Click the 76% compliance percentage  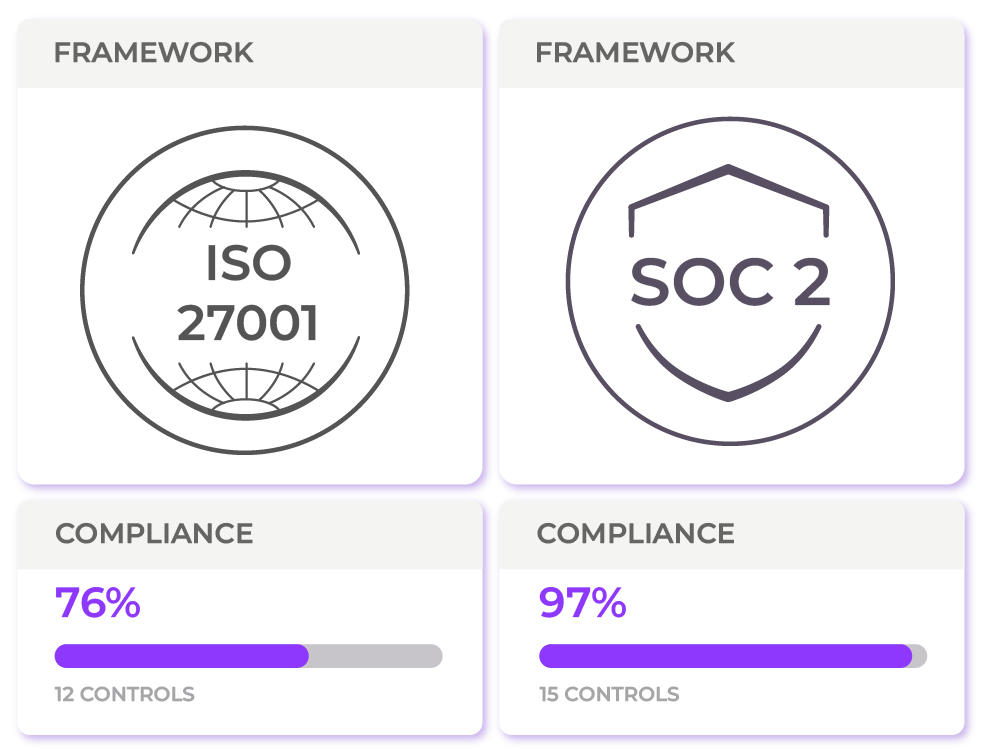point(98,602)
